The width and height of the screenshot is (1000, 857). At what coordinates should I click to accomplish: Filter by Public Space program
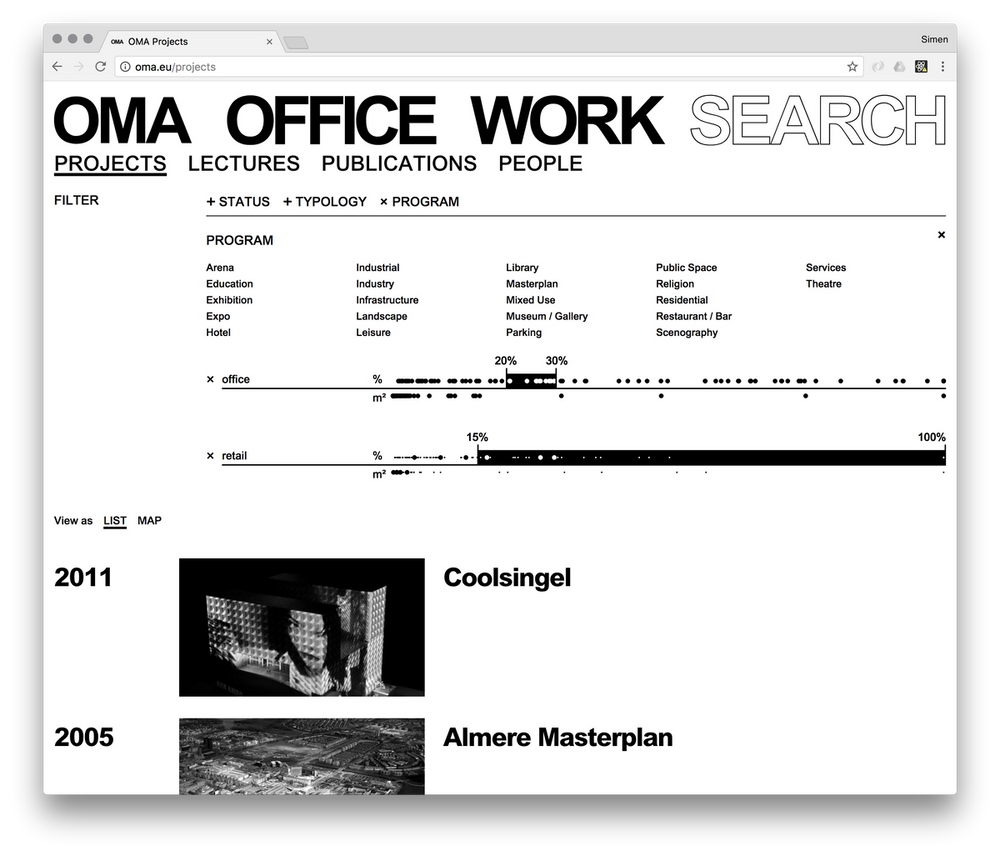(686, 268)
